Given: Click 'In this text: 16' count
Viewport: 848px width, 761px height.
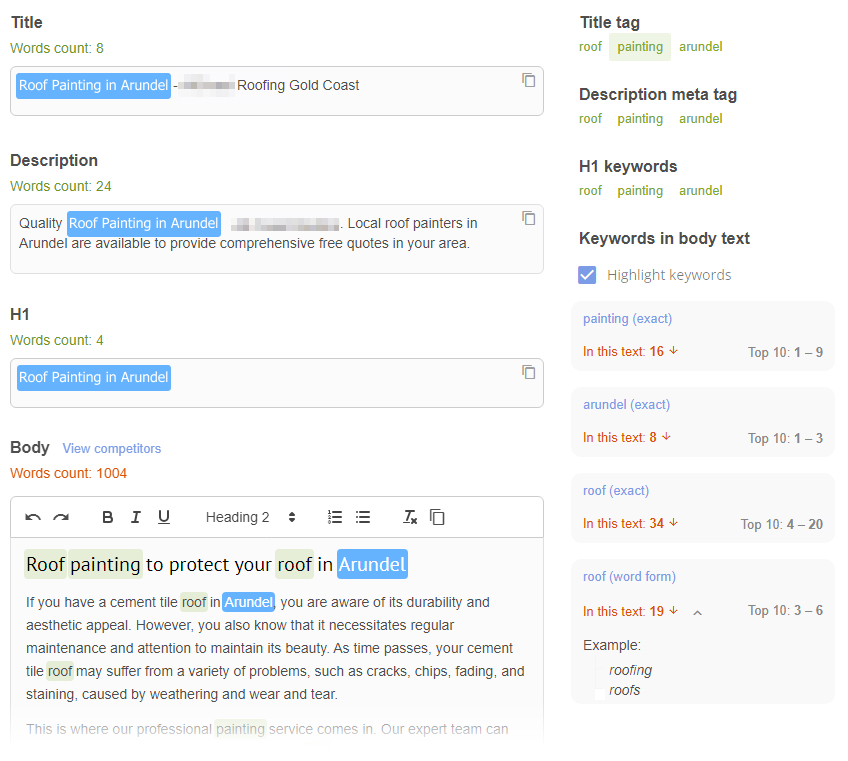Looking at the screenshot, I should click(x=623, y=352).
